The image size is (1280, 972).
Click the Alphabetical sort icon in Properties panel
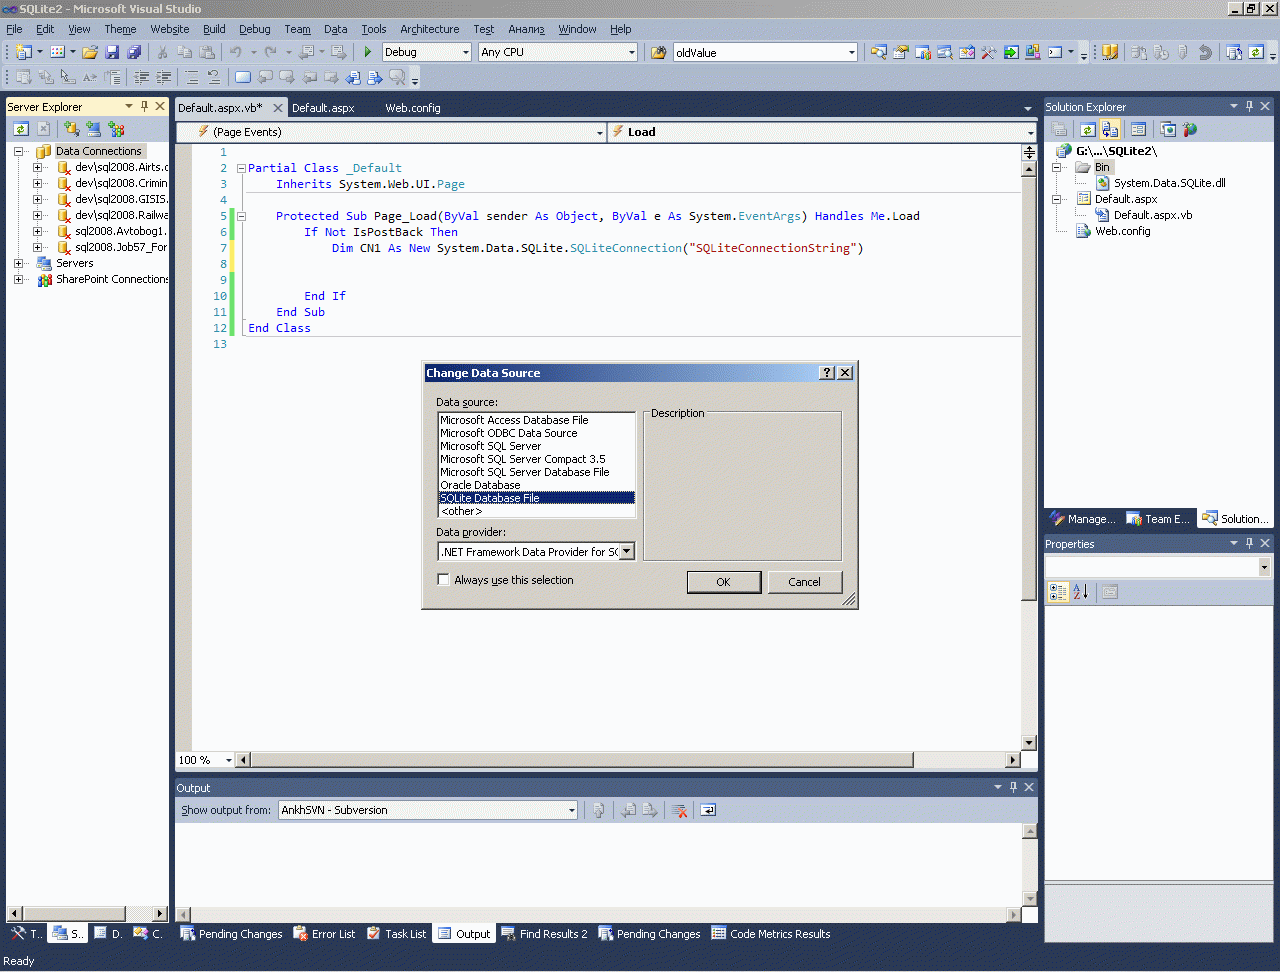(x=1080, y=592)
